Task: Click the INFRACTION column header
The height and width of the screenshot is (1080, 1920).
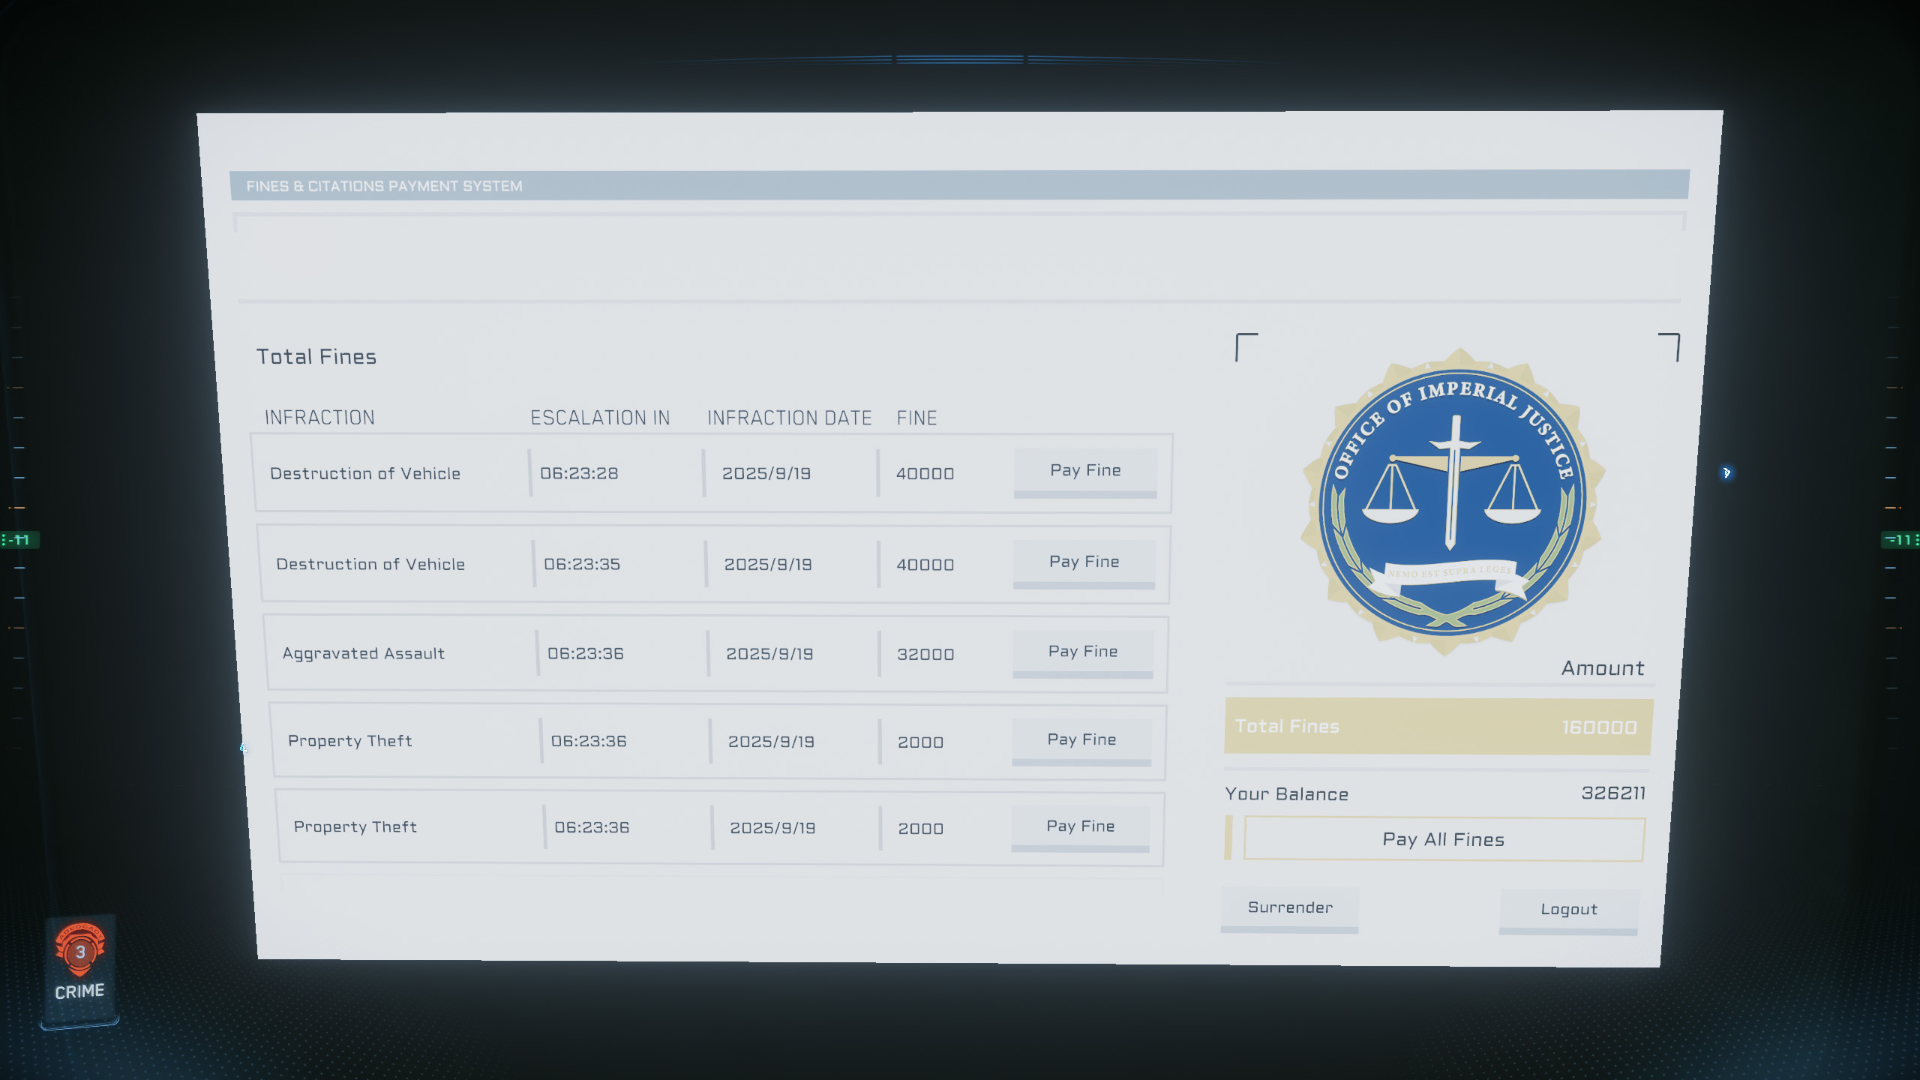Action: [x=319, y=418]
